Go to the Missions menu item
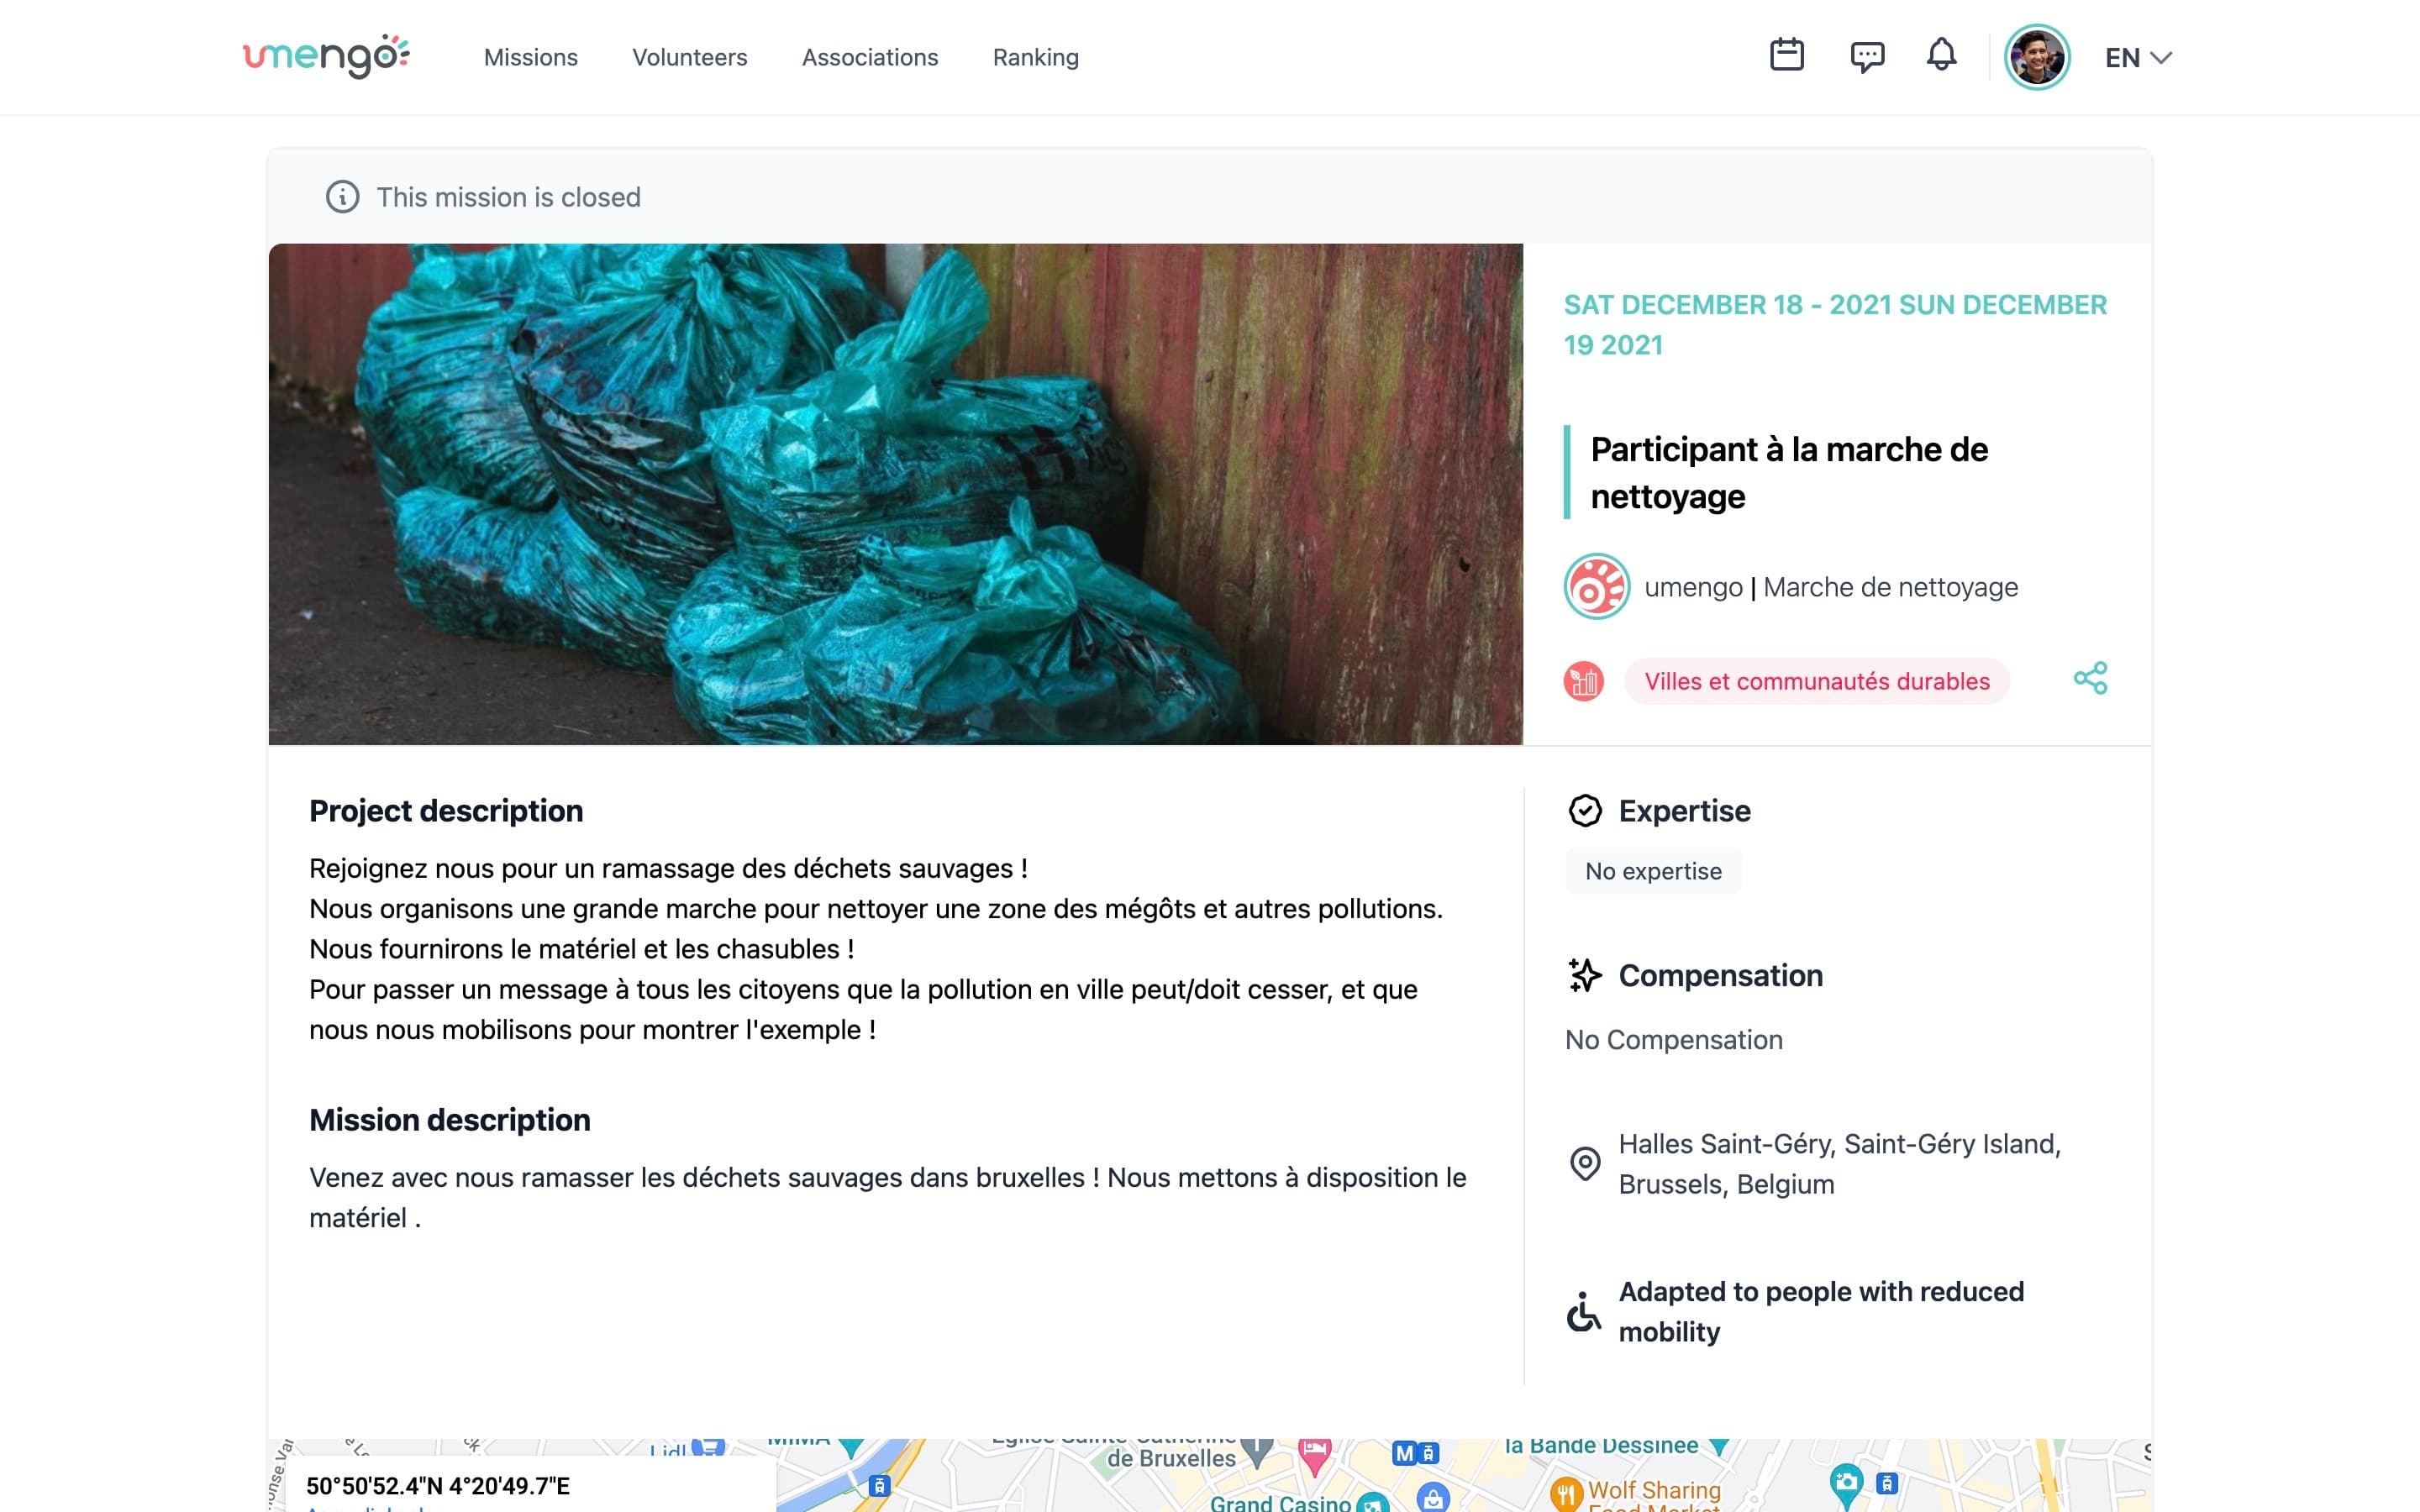The width and height of the screenshot is (2420, 1512). (531, 57)
